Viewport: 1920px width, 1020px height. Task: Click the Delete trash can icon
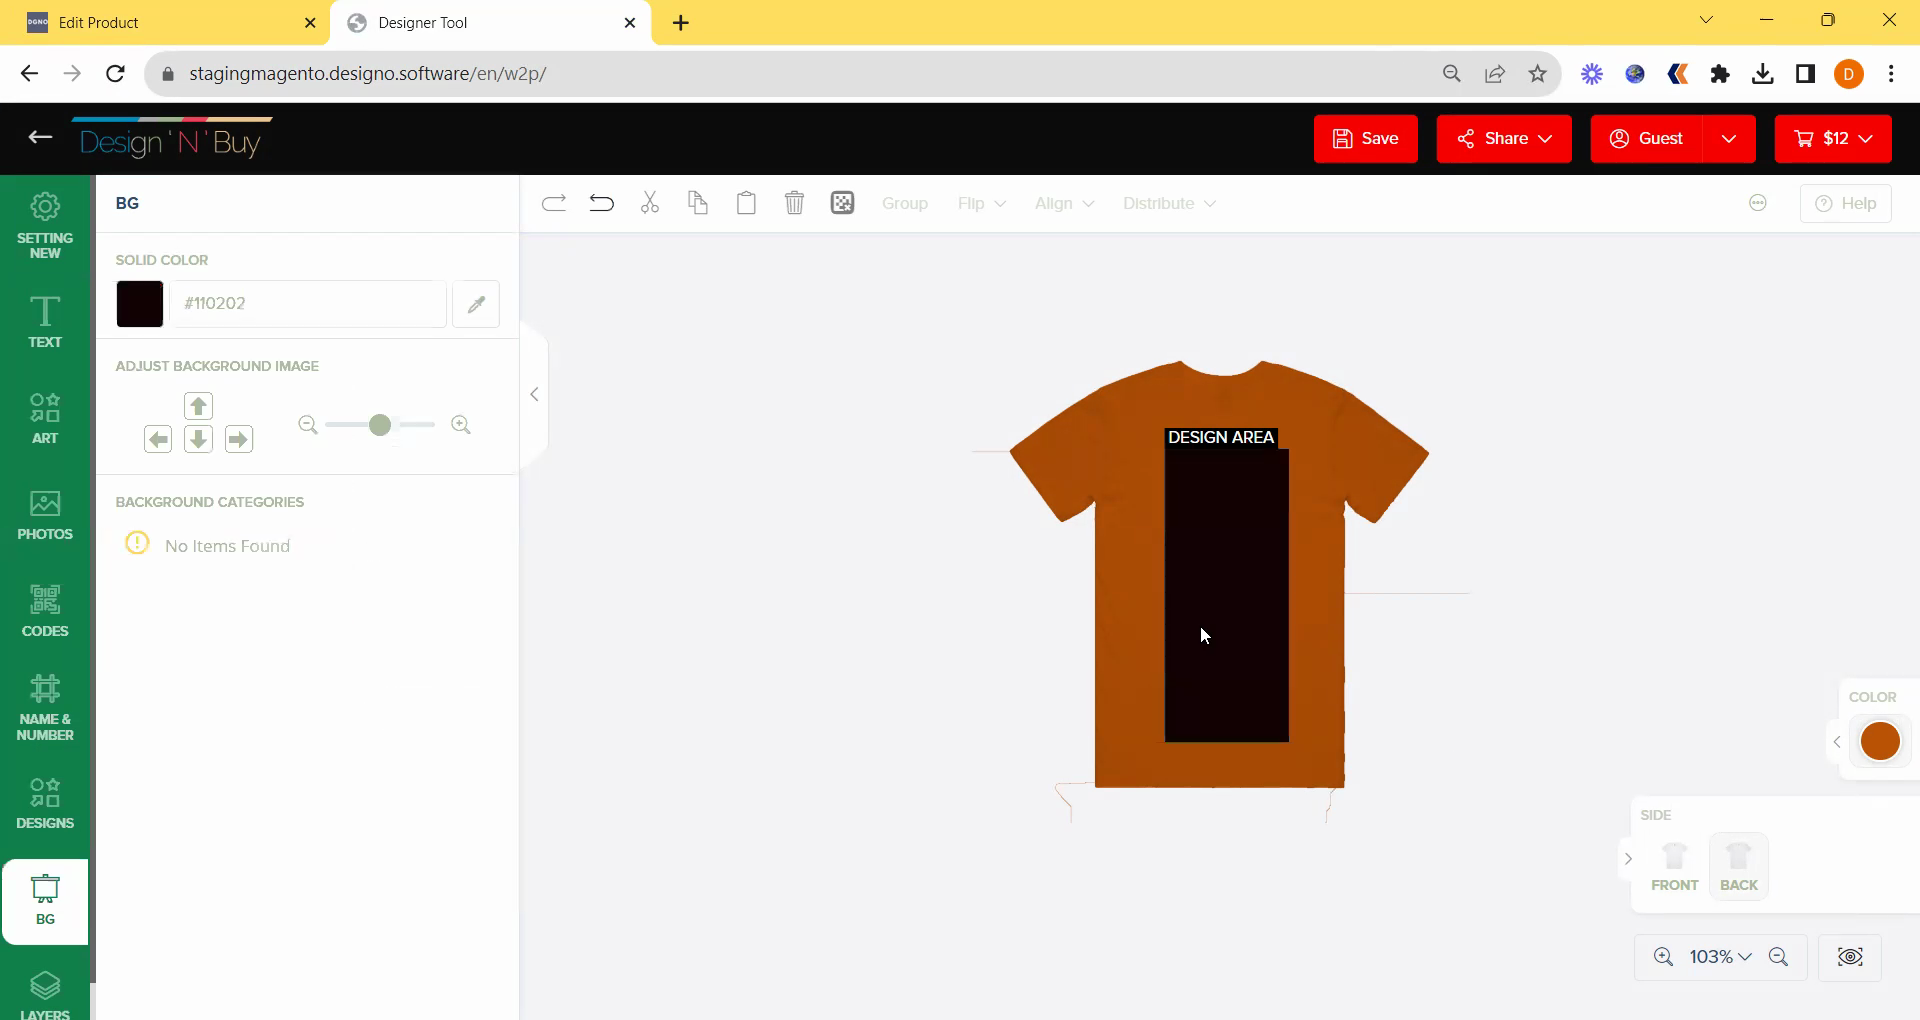click(x=794, y=204)
